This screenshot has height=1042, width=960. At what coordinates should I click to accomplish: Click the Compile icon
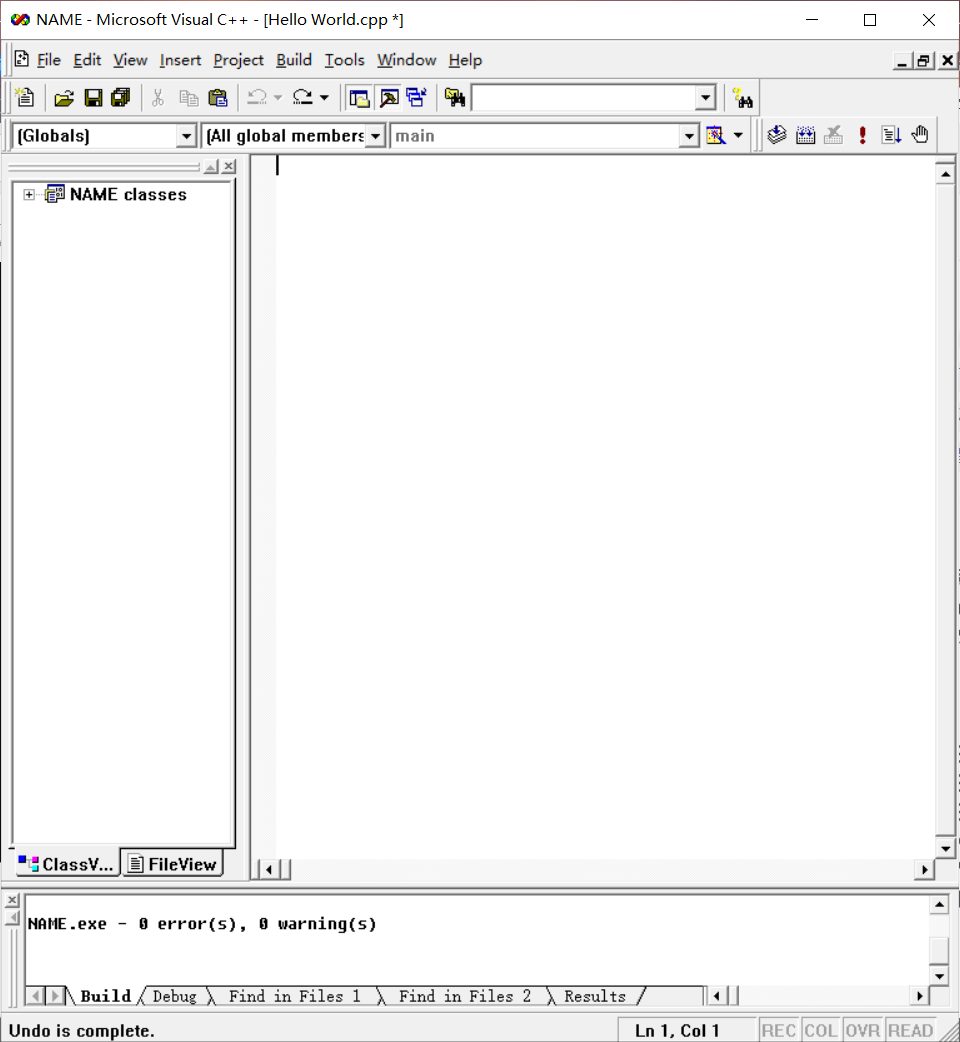click(x=777, y=135)
